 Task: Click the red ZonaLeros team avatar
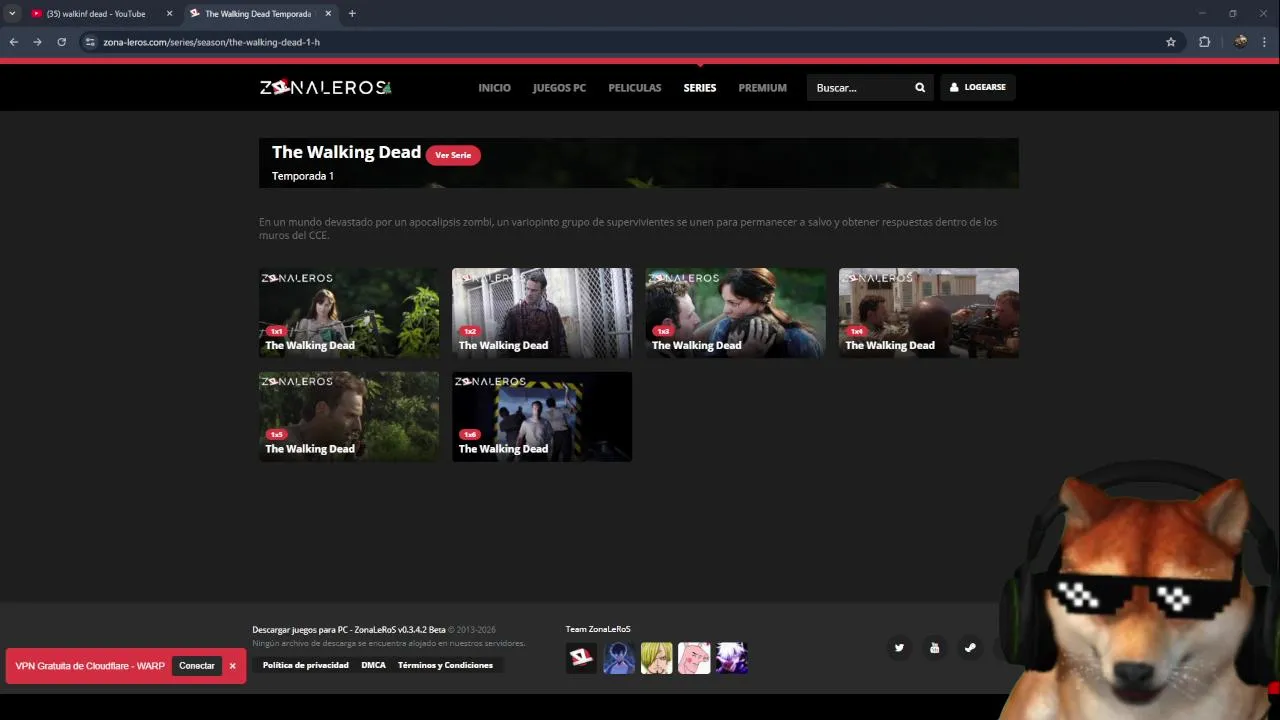pyautogui.click(x=581, y=658)
